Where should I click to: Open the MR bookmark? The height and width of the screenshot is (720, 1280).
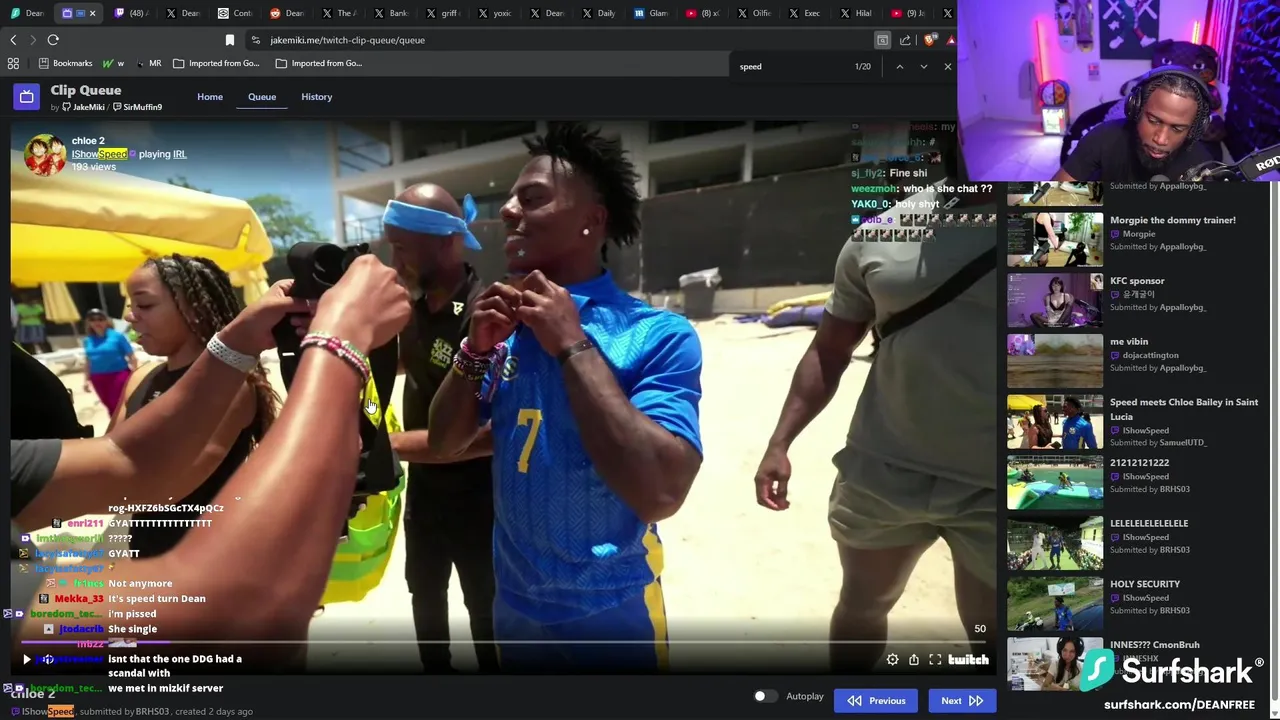pyautogui.click(x=149, y=63)
